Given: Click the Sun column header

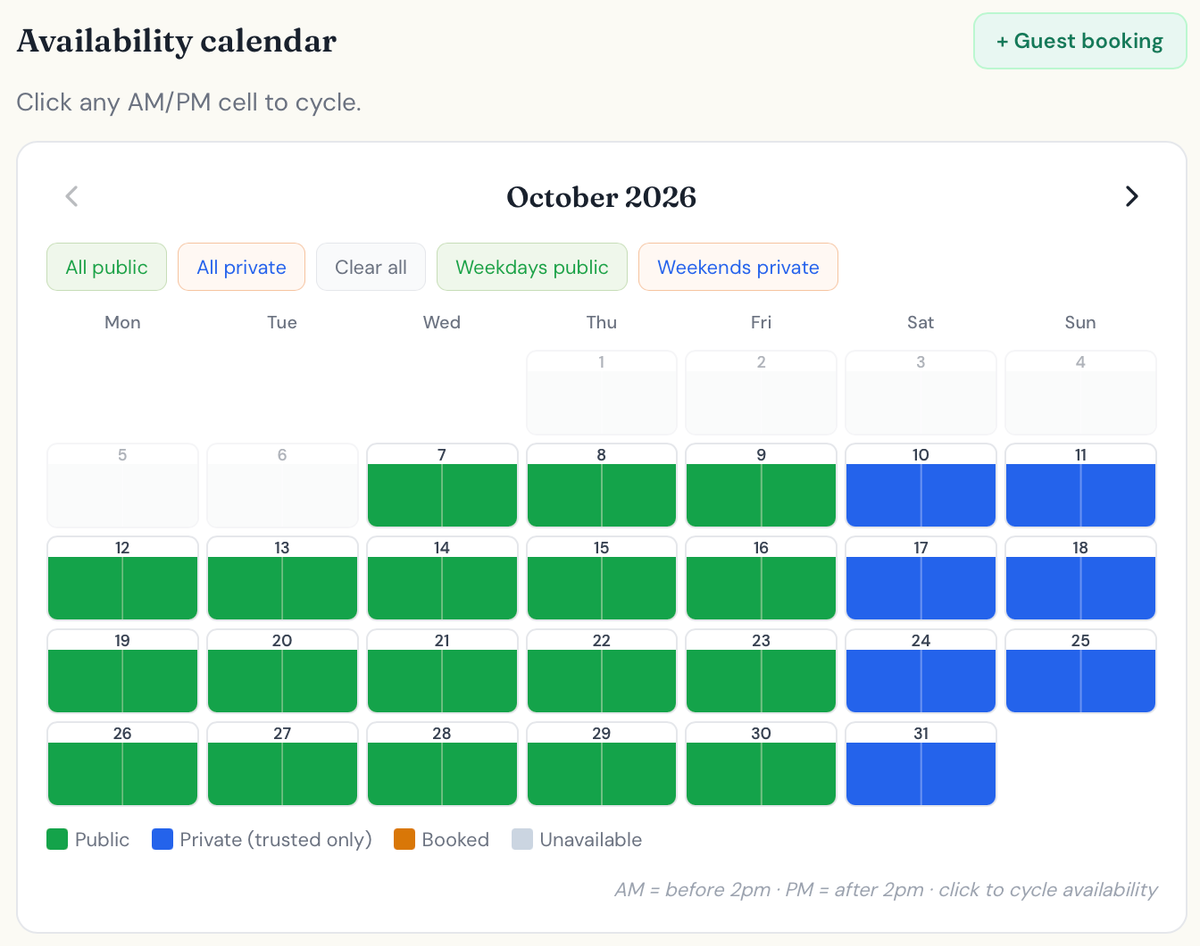Looking at the screenshot, I should tap(1081, 322).
